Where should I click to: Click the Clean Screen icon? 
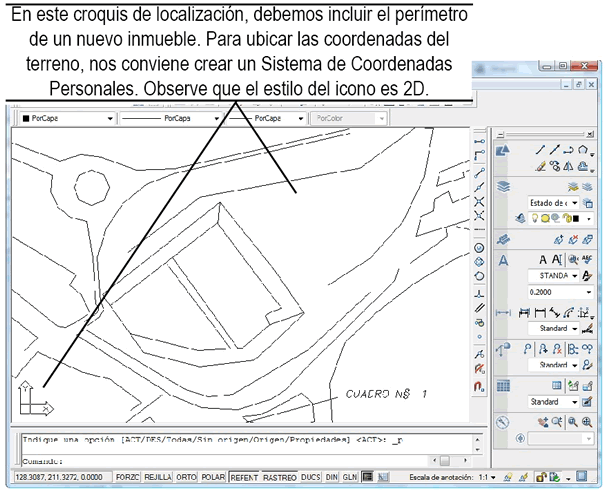(581, 477)
